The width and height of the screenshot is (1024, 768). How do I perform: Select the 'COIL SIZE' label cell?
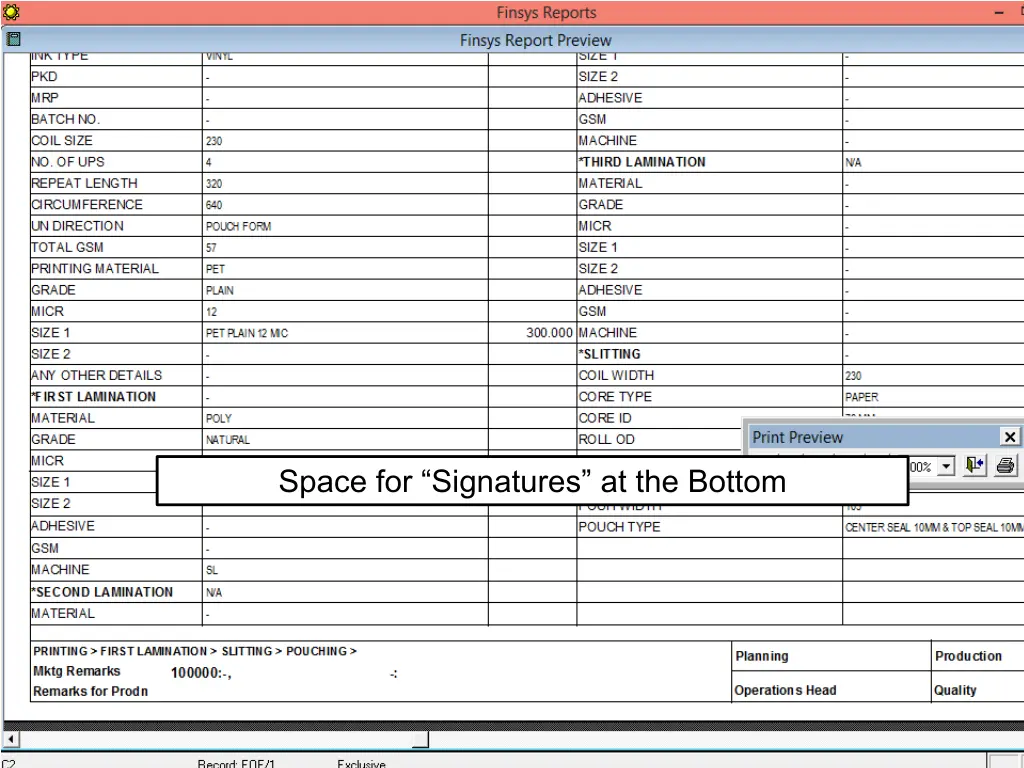point(62,140)
